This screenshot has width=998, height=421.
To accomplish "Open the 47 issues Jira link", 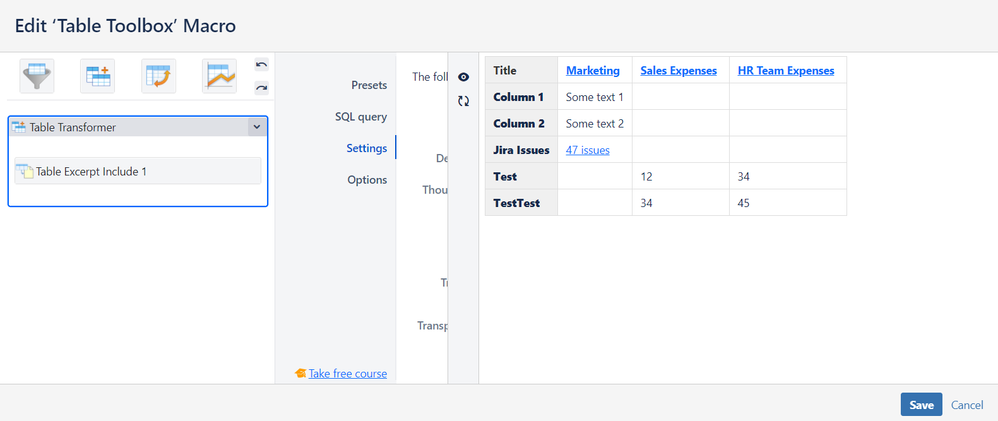I will [x=587, y=150].
